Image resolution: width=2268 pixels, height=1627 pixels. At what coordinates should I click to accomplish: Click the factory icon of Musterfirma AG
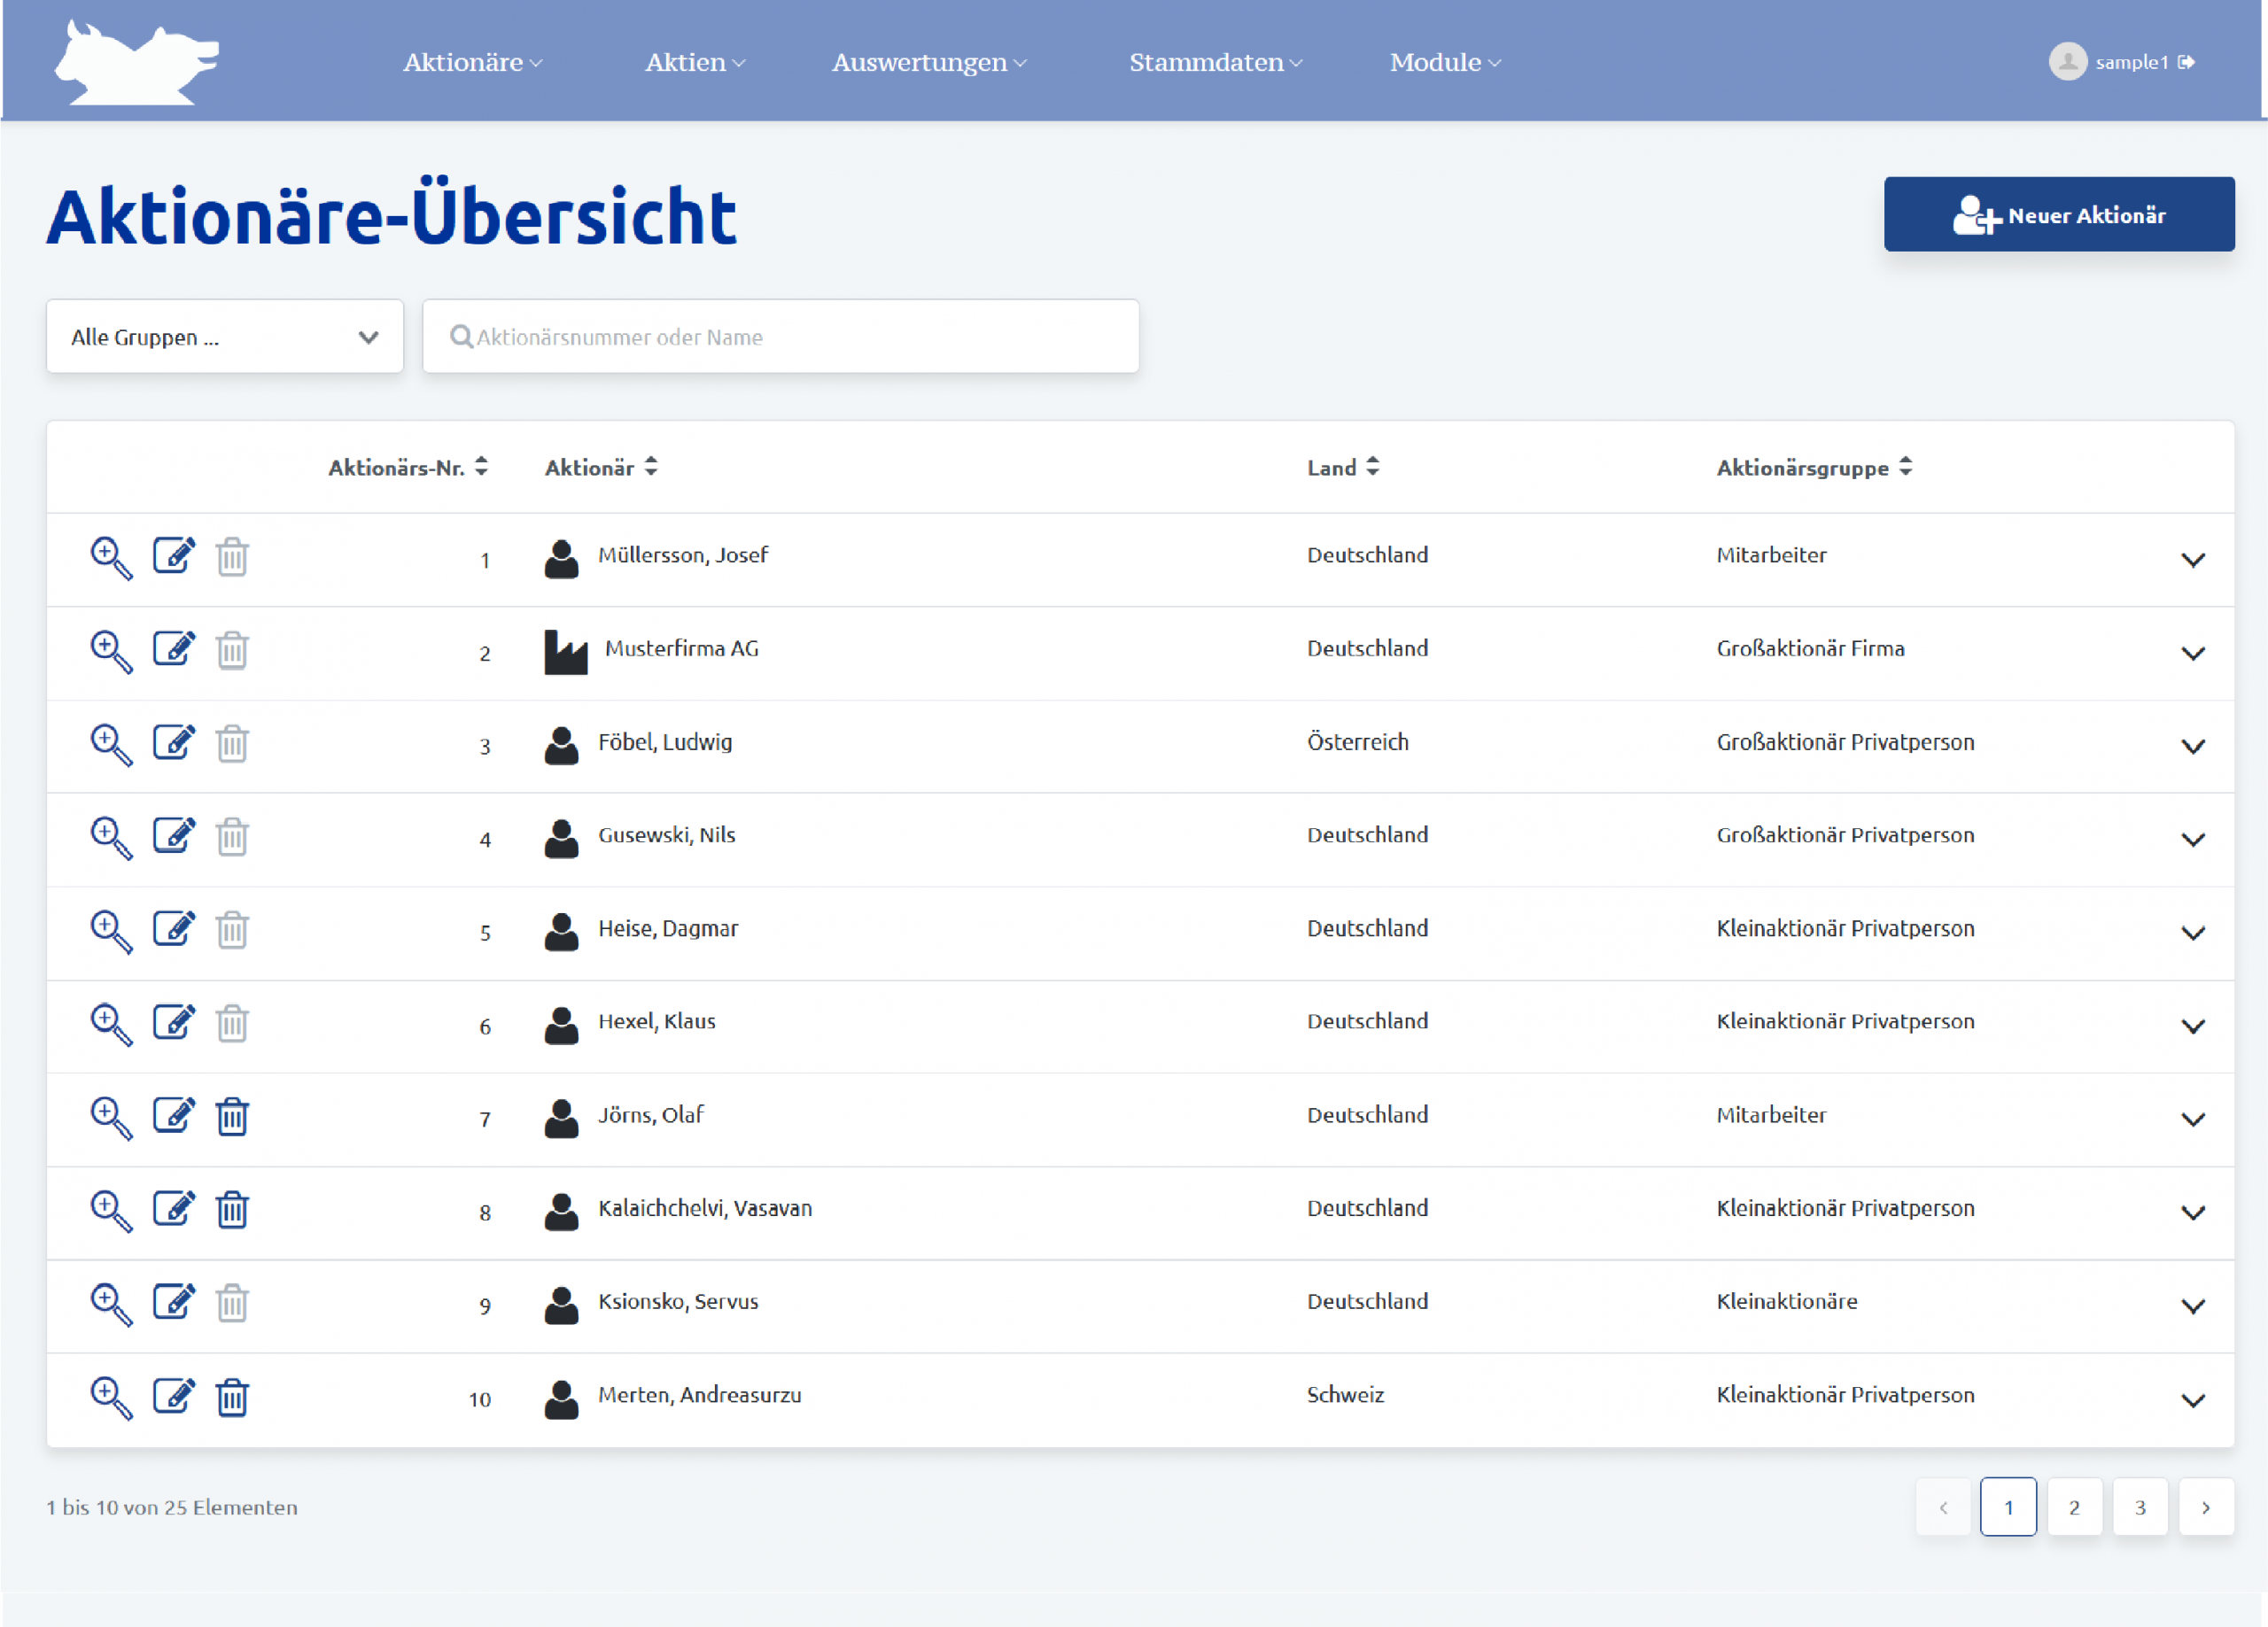click(x=565, y=652)
